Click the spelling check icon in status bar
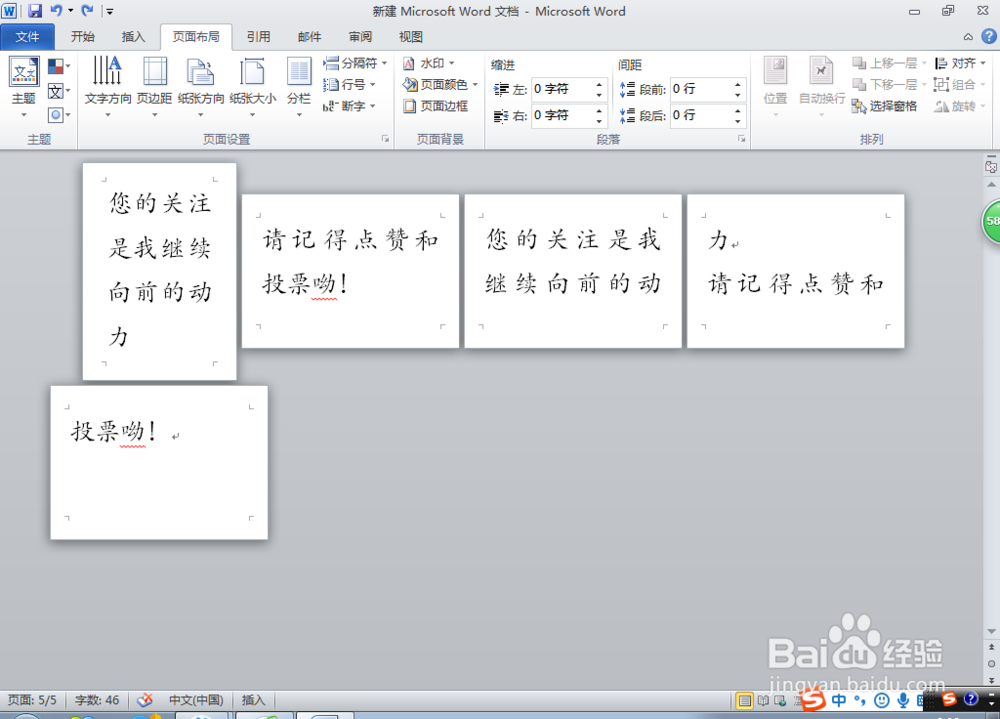The width and height of the screenshot is (1000, 719). tap(145, 700)
